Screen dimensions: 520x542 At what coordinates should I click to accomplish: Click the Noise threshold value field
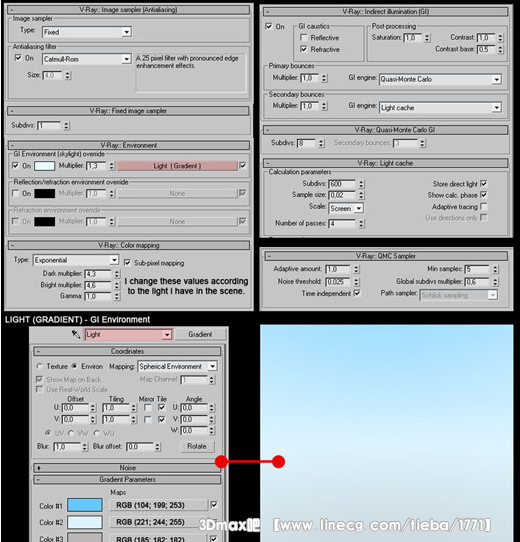[338, 282]
